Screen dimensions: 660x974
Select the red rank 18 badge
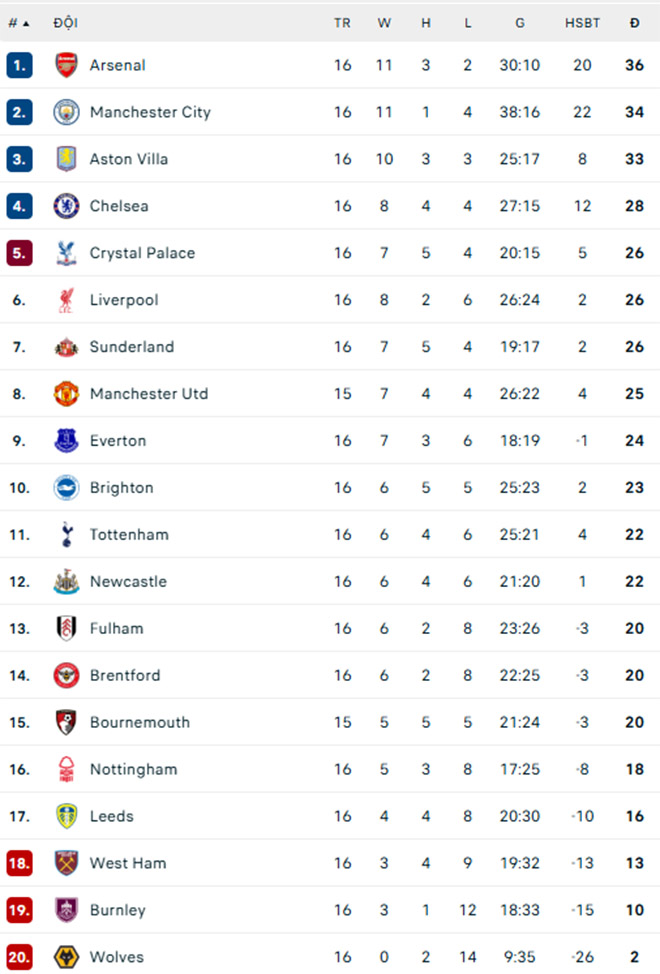click(x=19, y=863)
